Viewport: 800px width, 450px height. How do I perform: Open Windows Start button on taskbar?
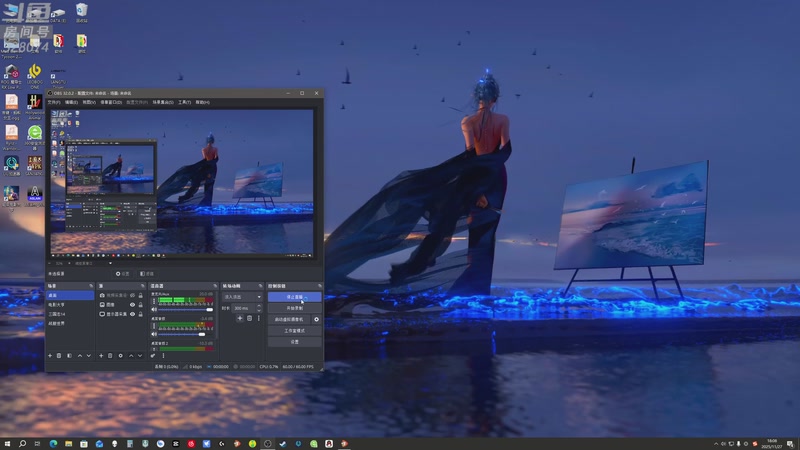click(x=7, y=444)
